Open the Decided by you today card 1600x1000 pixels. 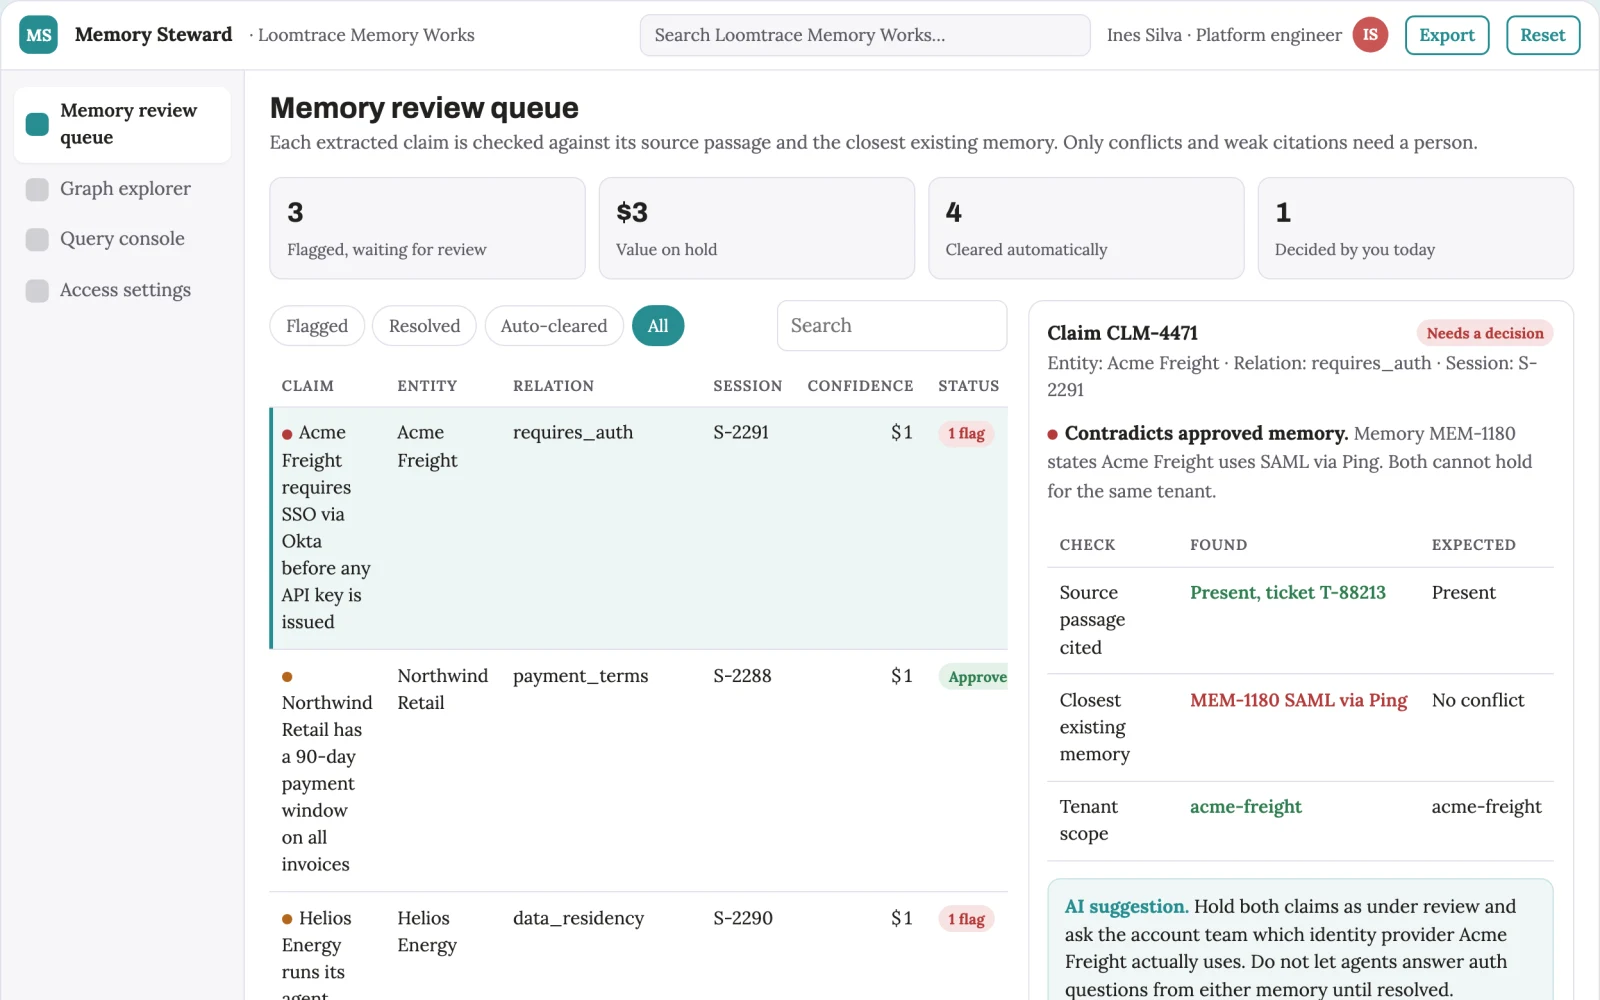tap(1415, 228)
